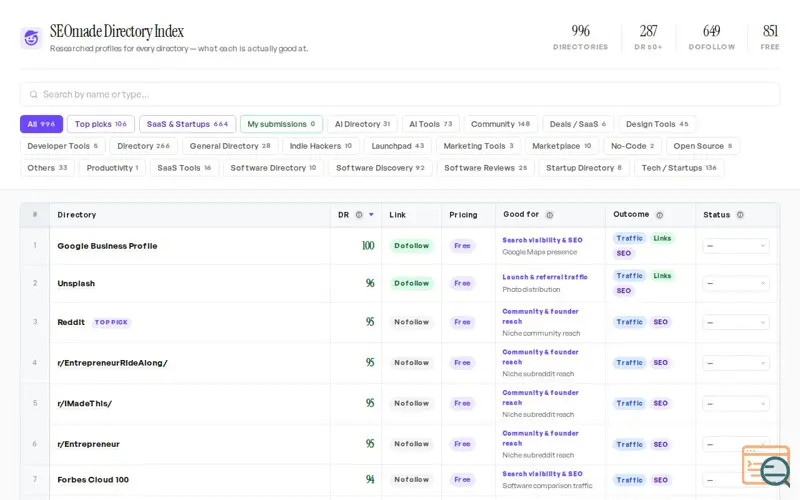The width and height of the screenshot is (800, 500).
Task: Click the TOP PICK badge on Reddit
Action: coord(111,322)
